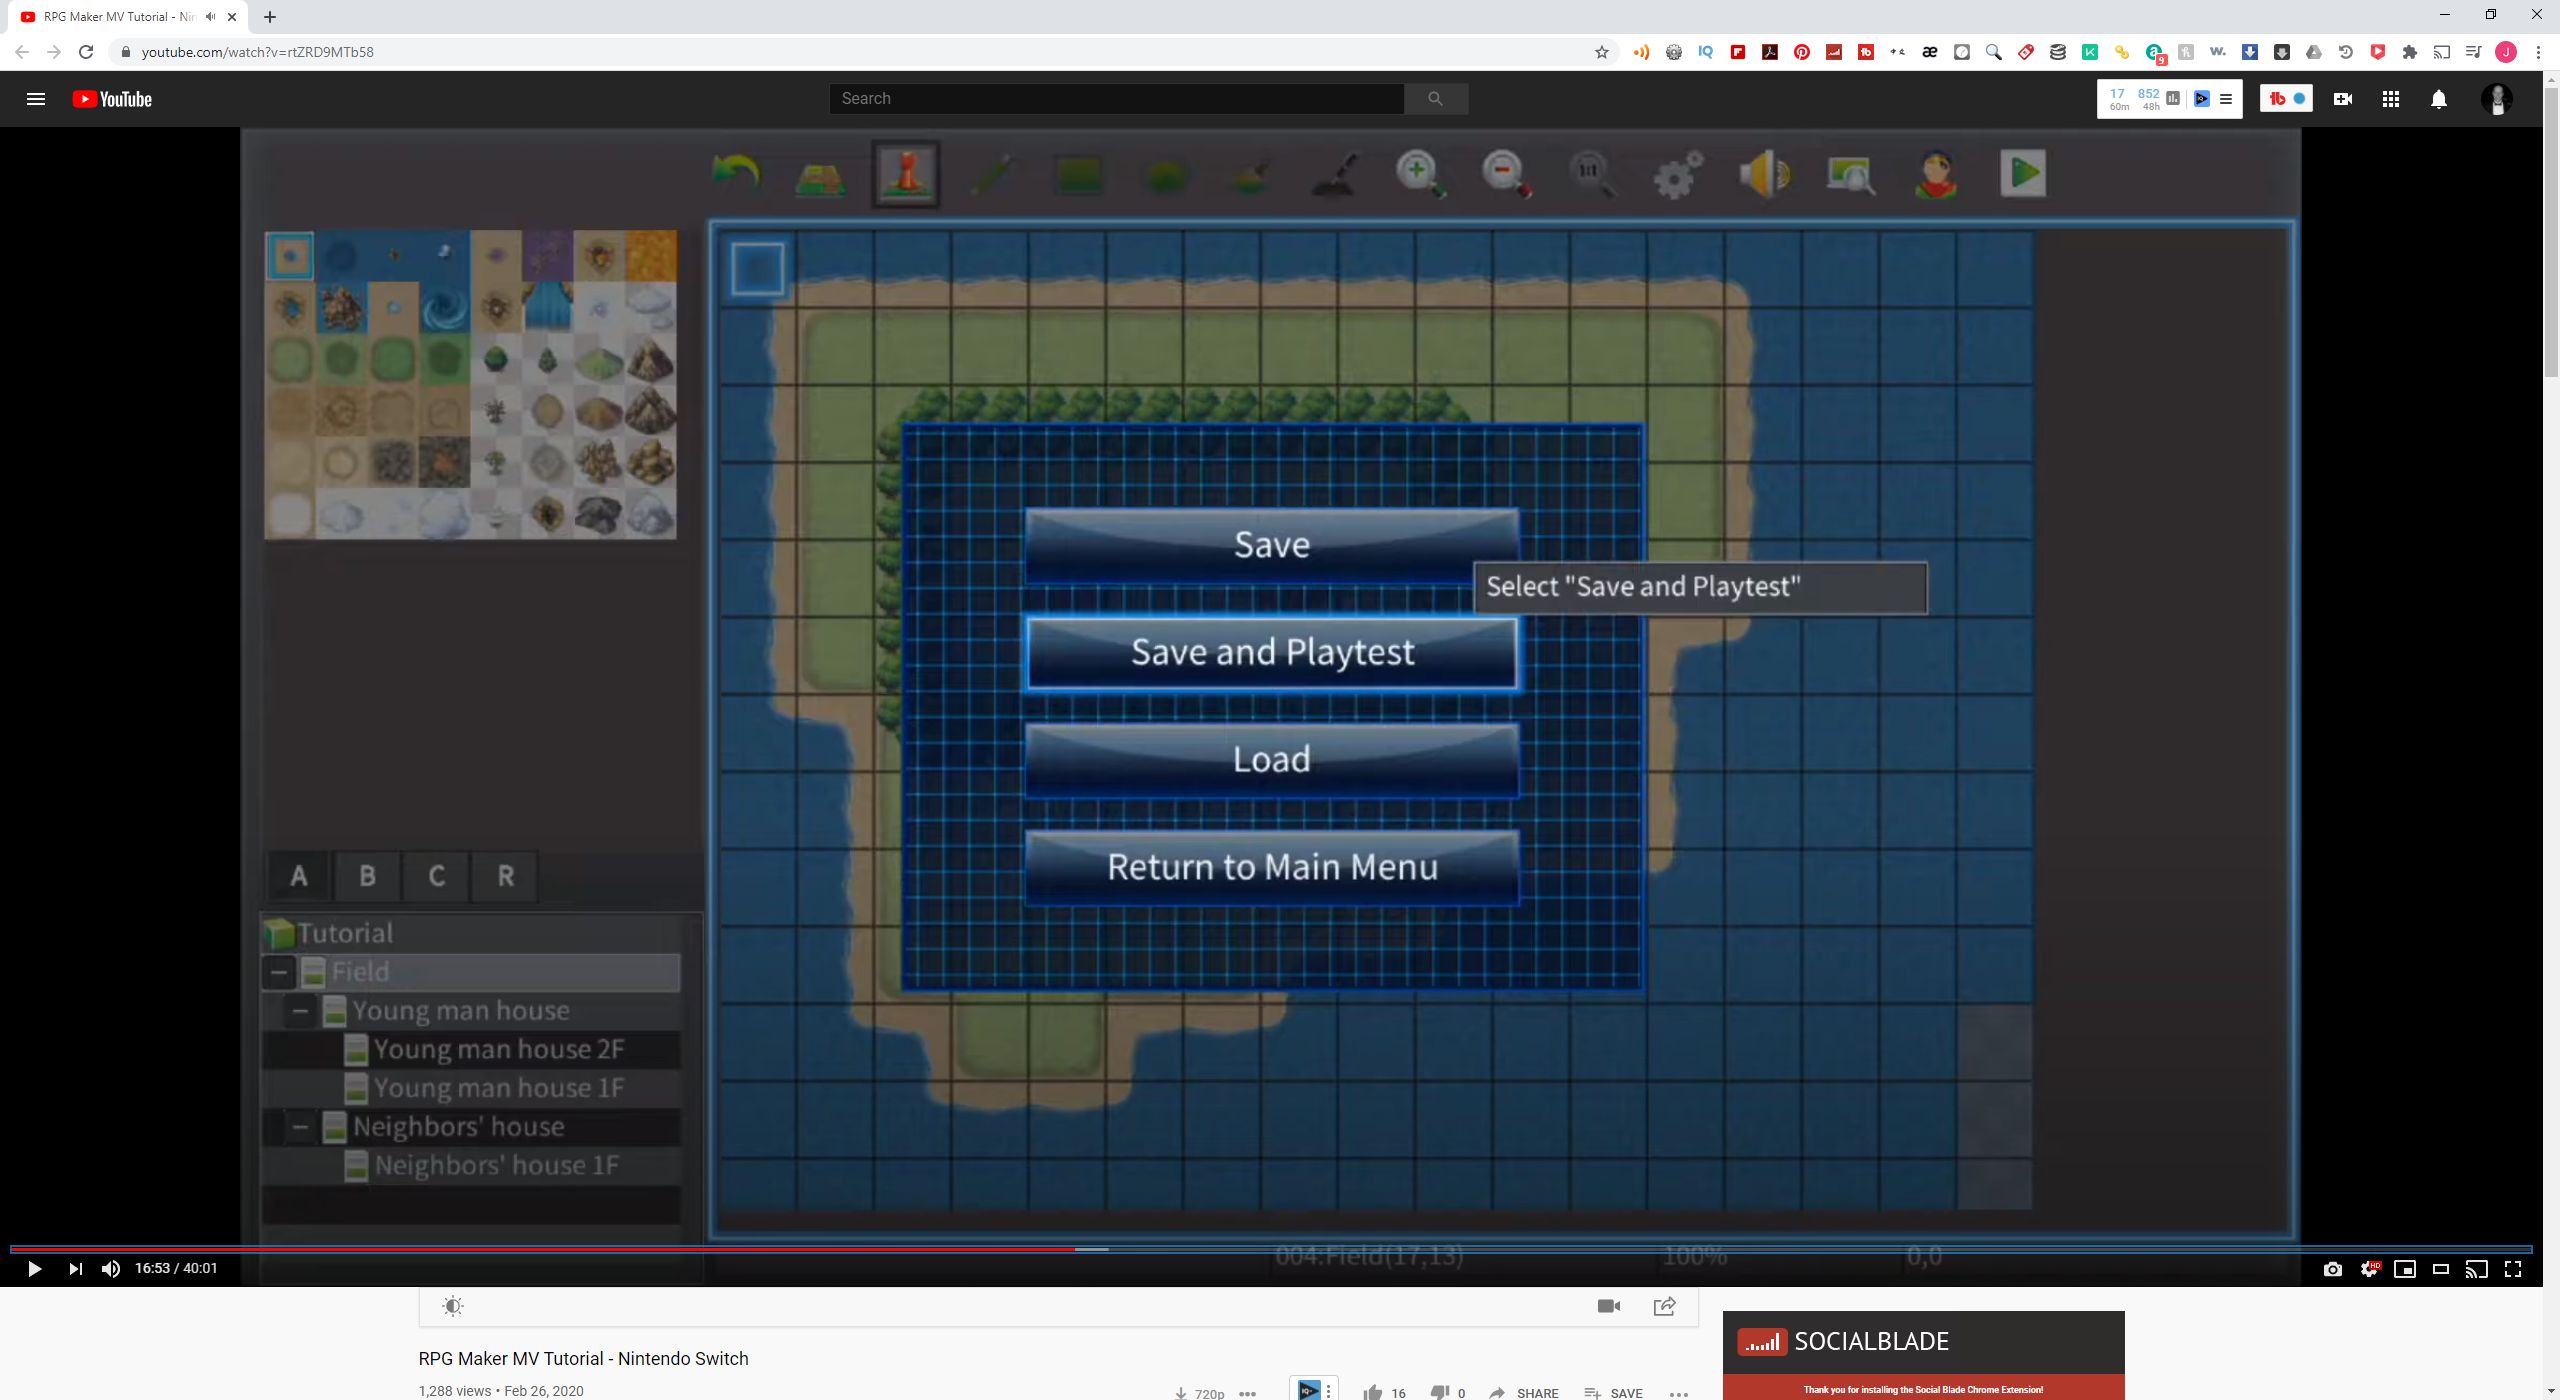The width and height of the screenshot is (2560, 1400).
Task: Click the Flipboard extension icon
Action: pos(1738,52)
